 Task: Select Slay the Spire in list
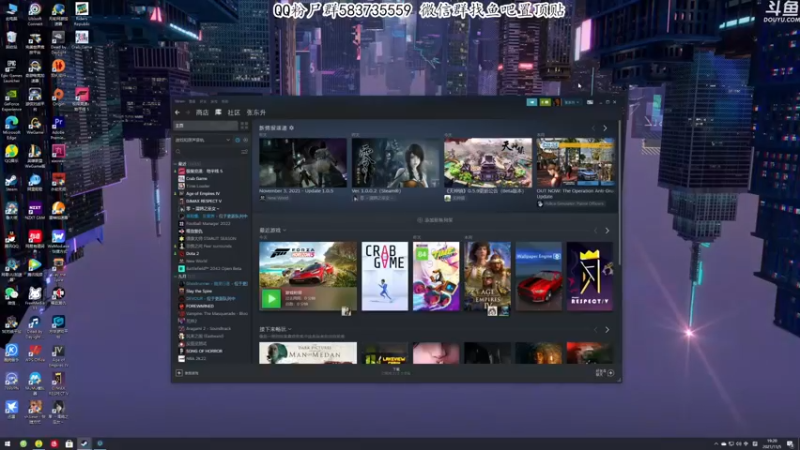point(198,291)
